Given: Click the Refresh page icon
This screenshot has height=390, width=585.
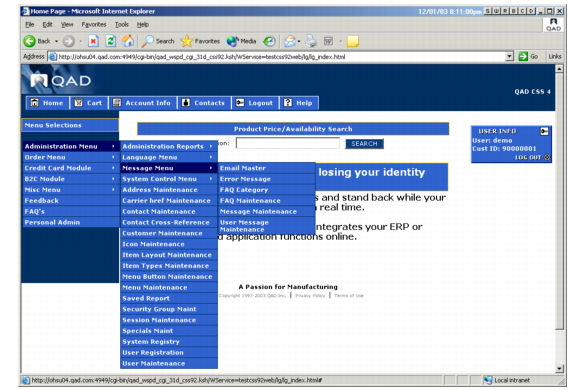Looking at the screenshot, I should tap(111, 41).
